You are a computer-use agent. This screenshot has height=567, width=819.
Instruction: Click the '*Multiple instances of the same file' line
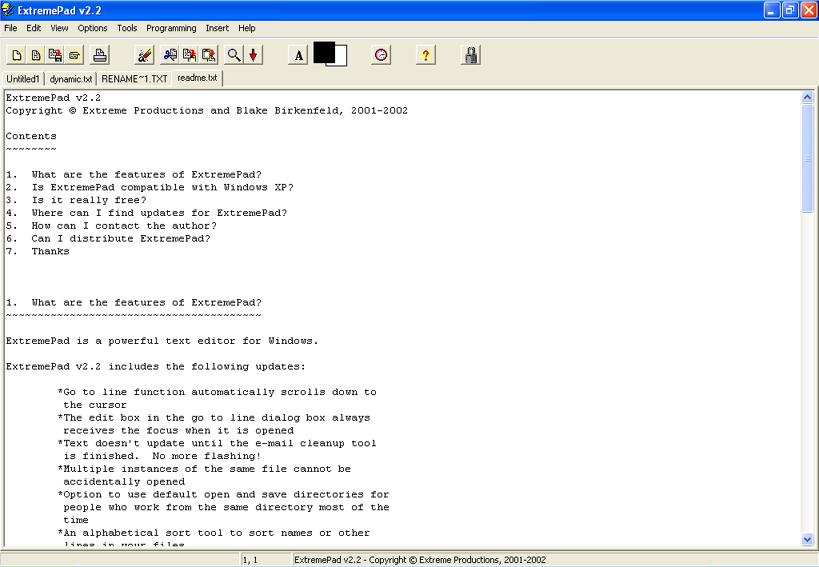204,469
